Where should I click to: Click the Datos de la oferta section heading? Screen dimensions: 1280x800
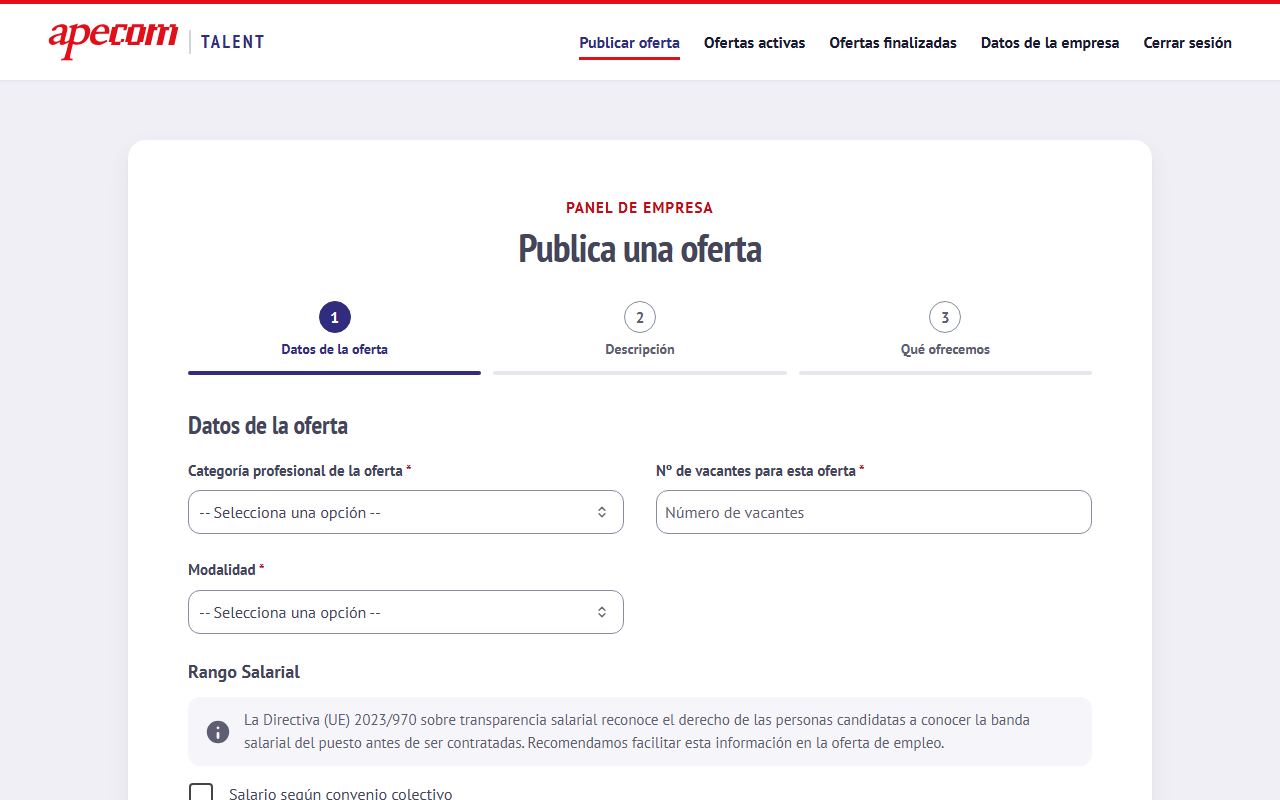268,426
